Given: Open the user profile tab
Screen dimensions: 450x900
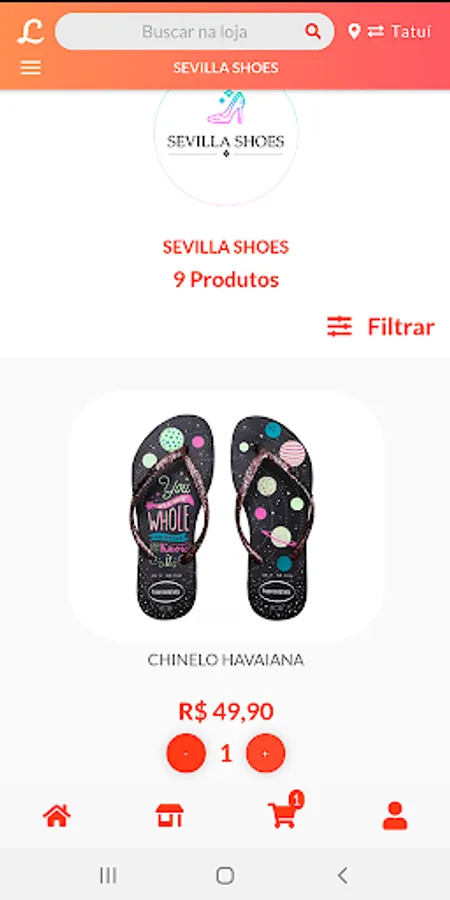Looking at the screenshot, I should click(395, 816).
